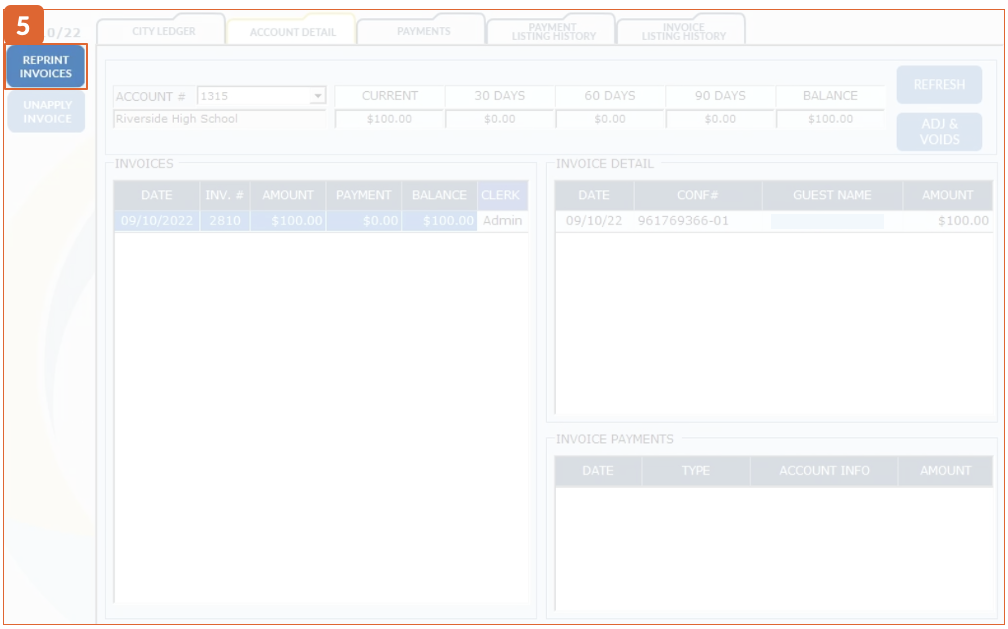1008x629 pixels.
Task: Click the Clerk column header
Action: [500, 195]
